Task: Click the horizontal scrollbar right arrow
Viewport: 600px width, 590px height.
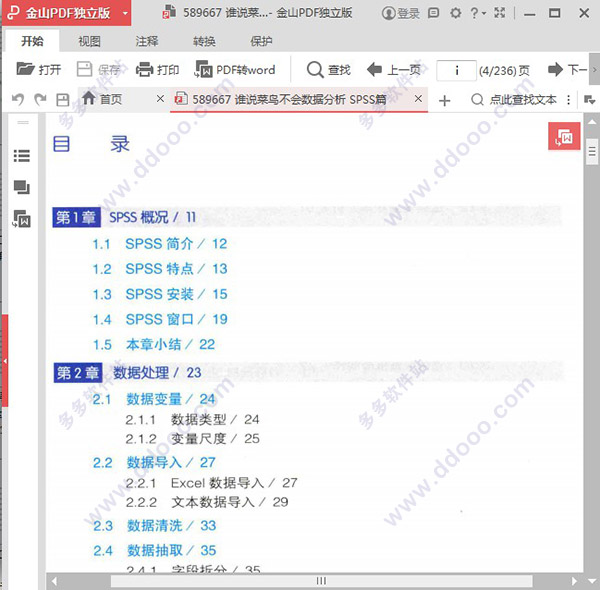Action: click(x=574, y=581)
